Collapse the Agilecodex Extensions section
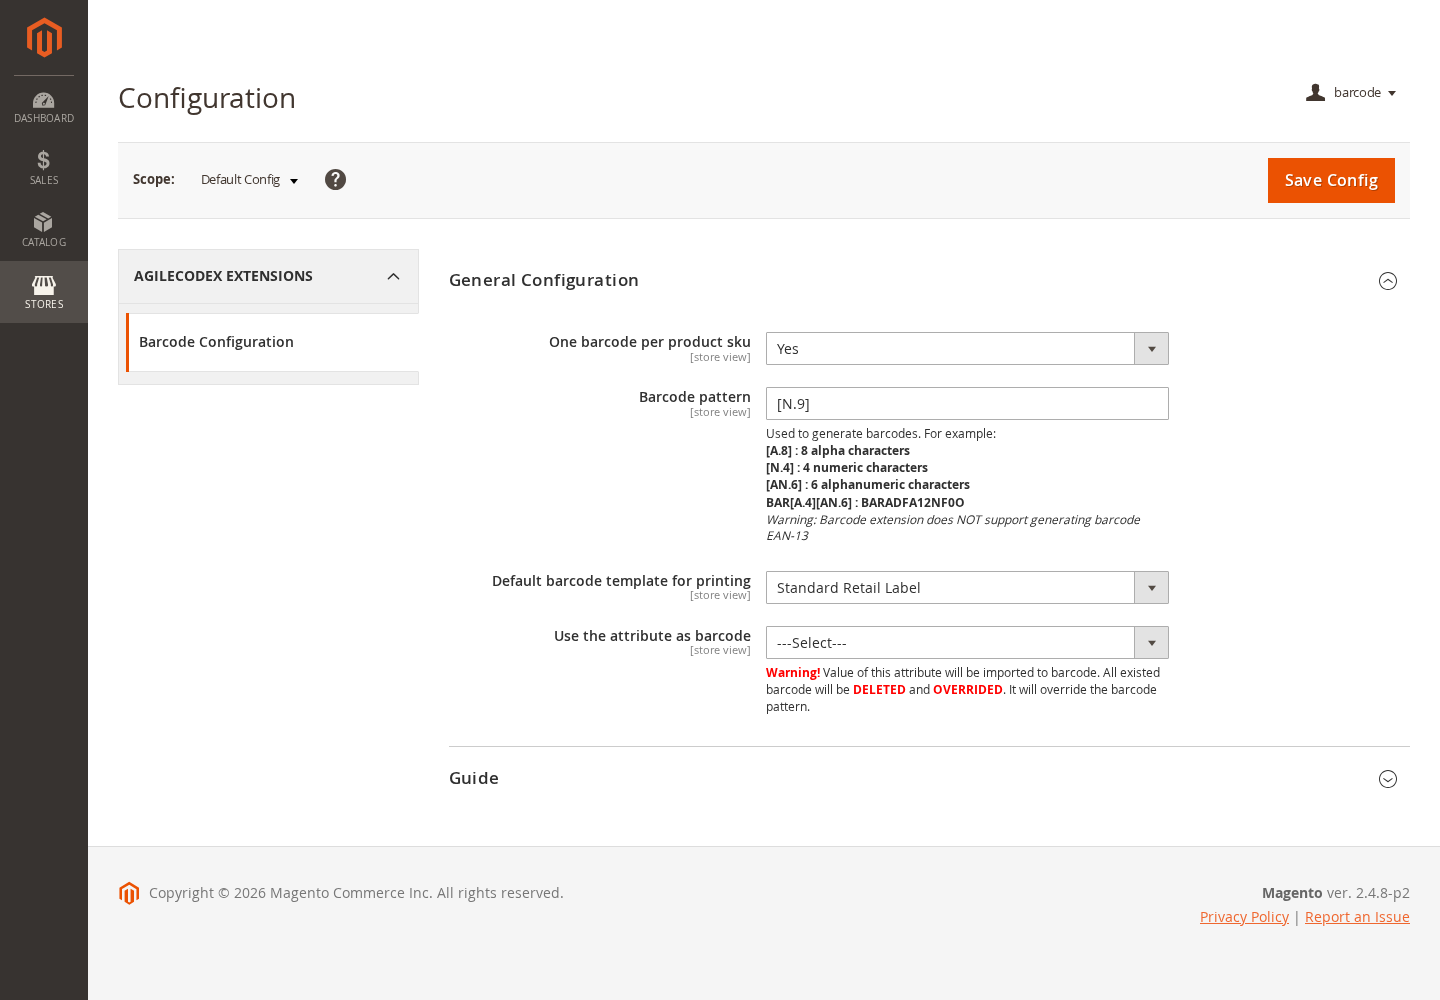The width and height of the screenshot is (1440, 1000). pyautogui.click(x=268, y=276)
